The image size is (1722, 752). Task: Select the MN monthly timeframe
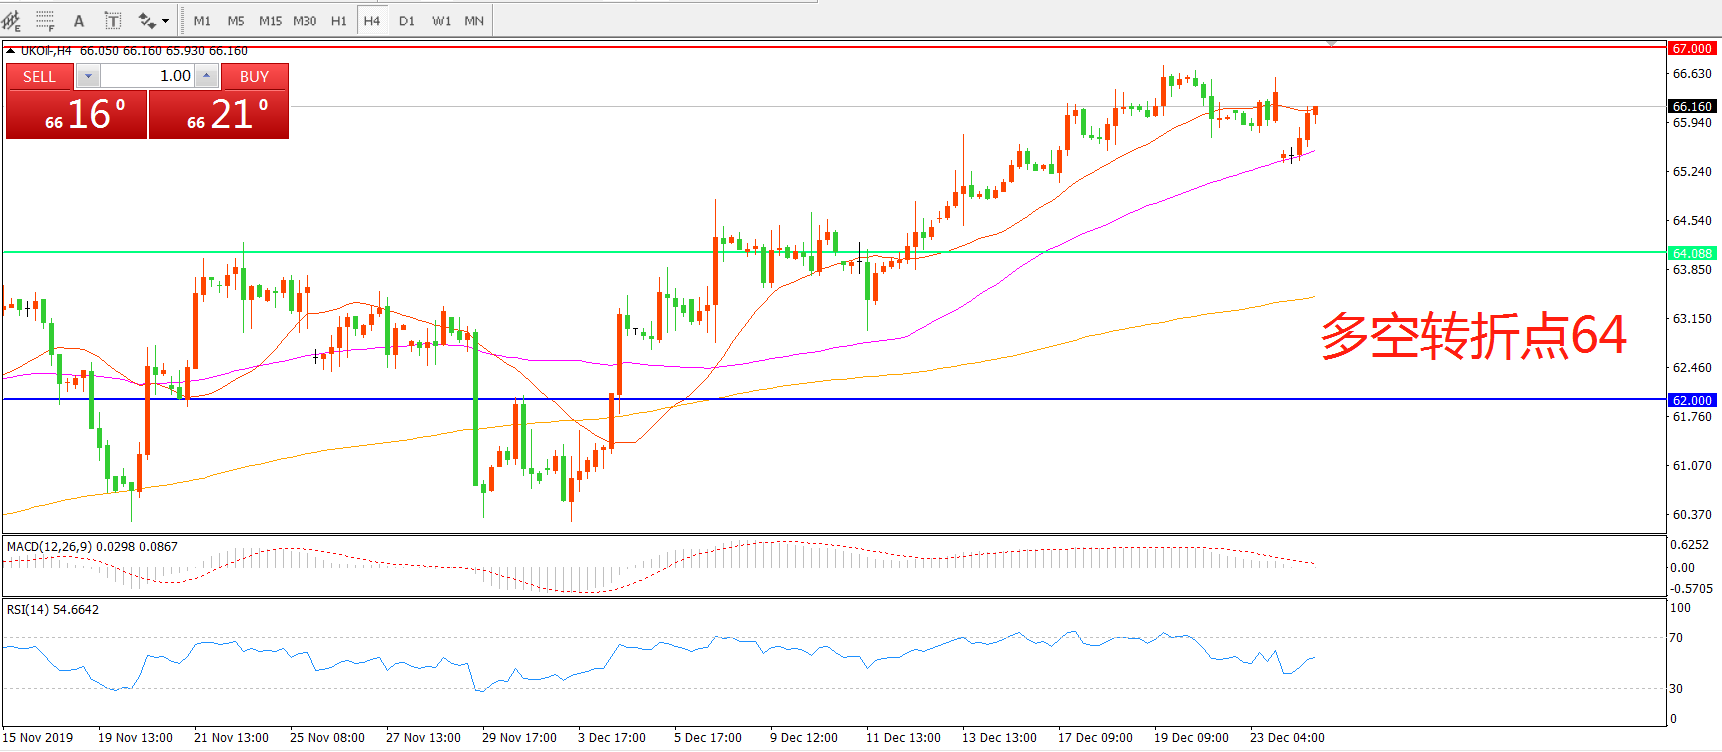[x=474, y=20]
